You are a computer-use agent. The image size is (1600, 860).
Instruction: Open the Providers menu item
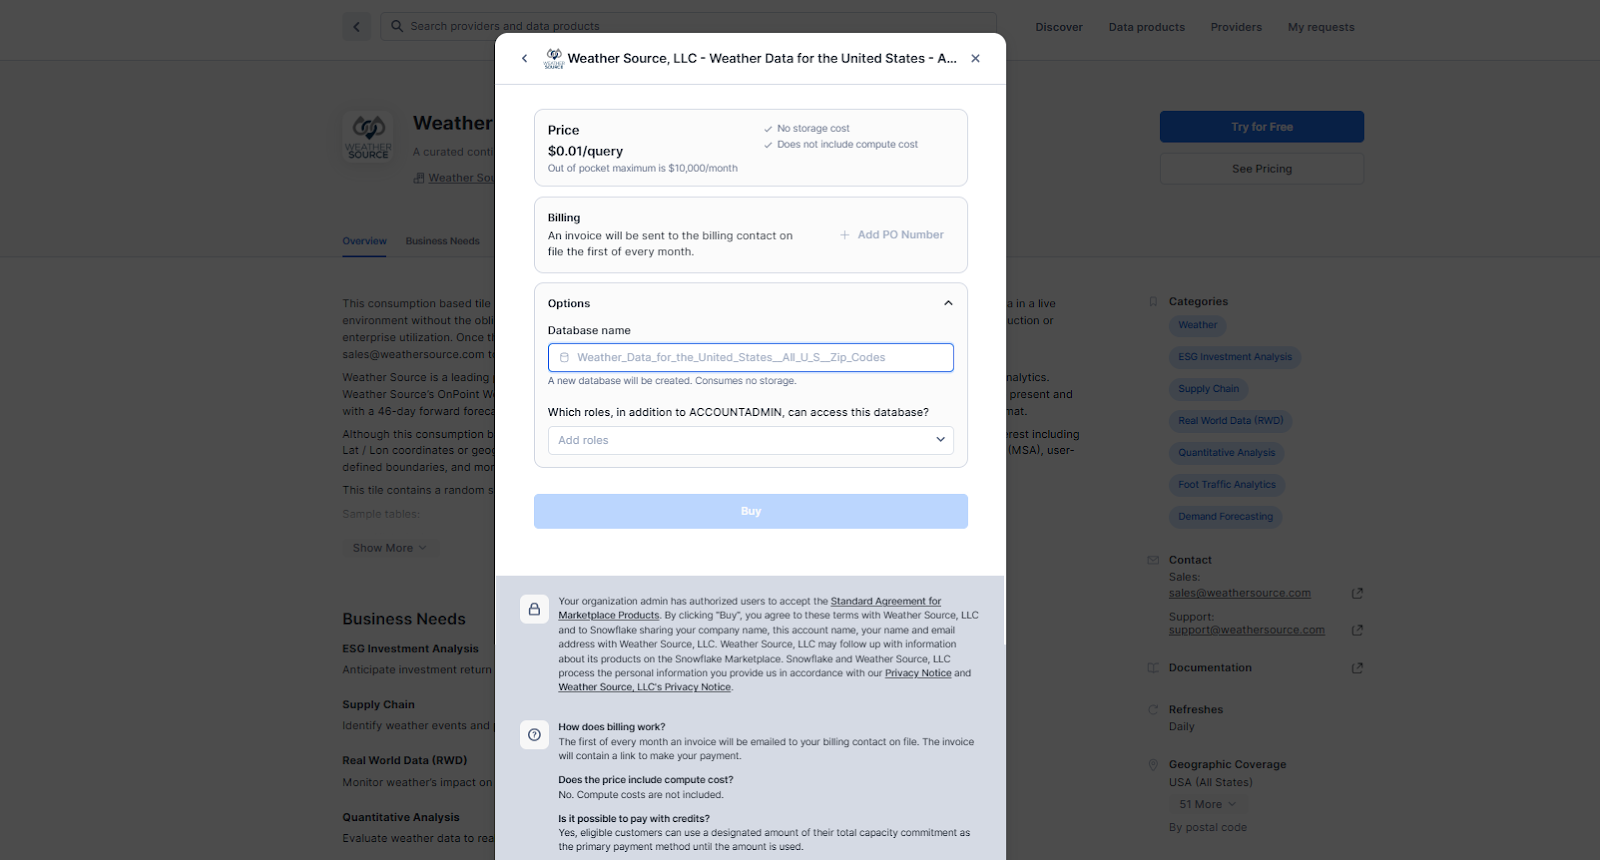pyautogui.click(x=1236, y=27)
